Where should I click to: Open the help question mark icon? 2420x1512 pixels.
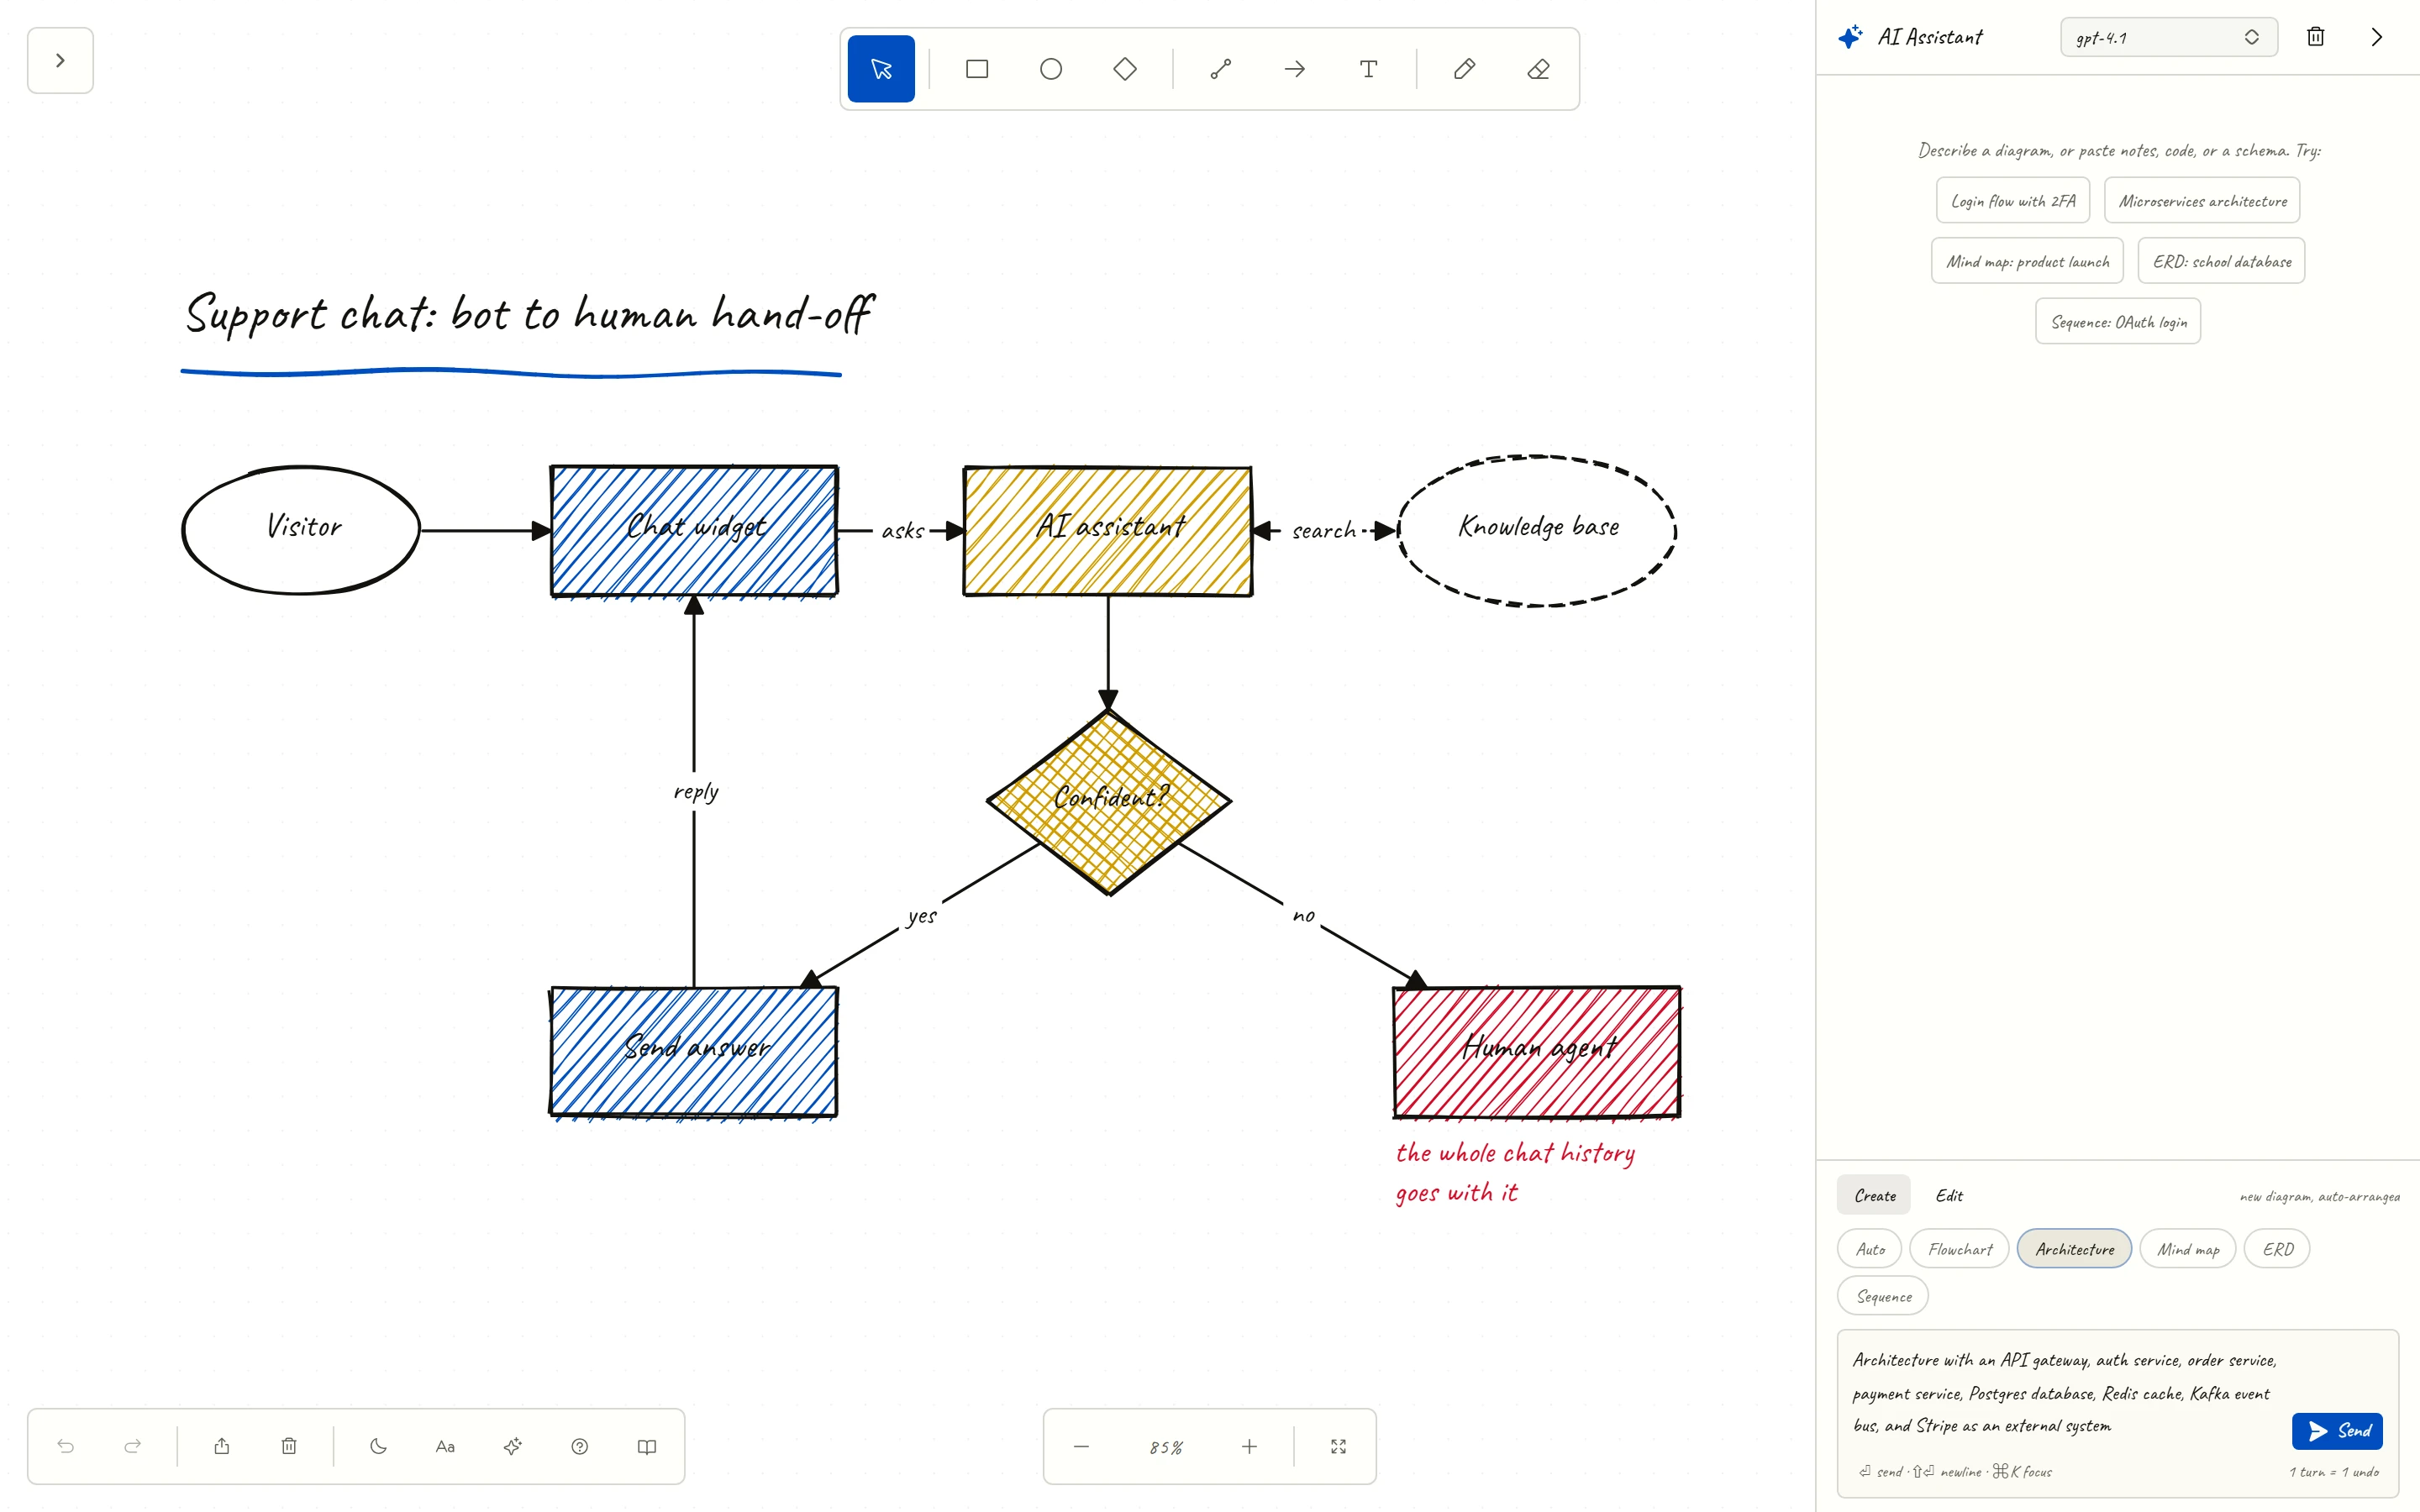580,1446
